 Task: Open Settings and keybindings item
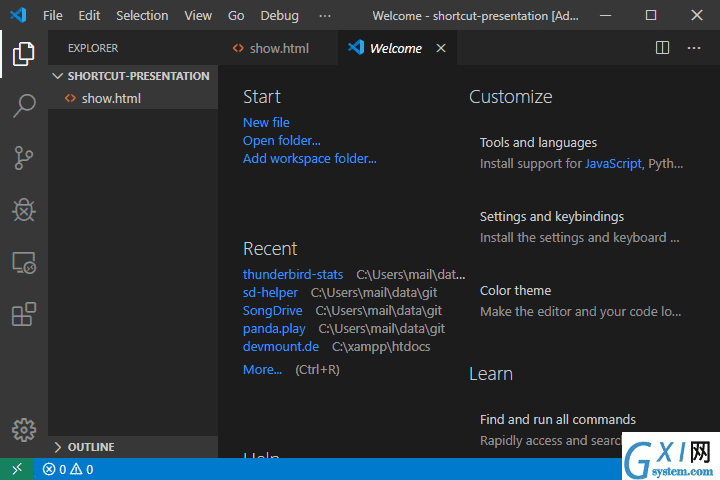[x=551, y=217]
